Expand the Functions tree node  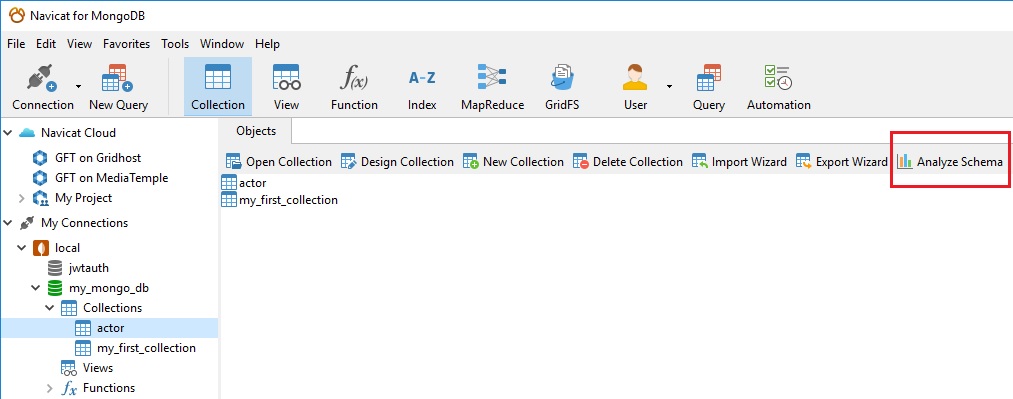tap(50, 388)
